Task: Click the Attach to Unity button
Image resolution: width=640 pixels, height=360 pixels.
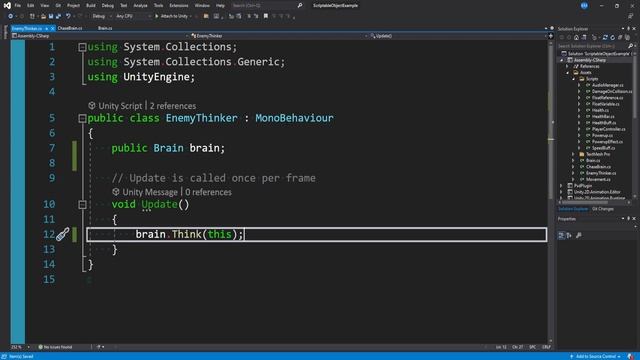Action: [x=173, y=16]
